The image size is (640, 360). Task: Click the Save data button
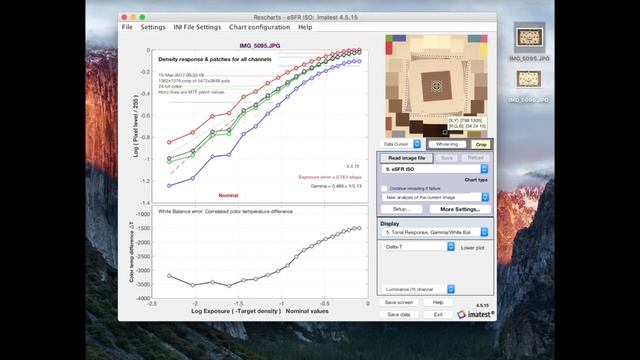(x=399, y=315)
